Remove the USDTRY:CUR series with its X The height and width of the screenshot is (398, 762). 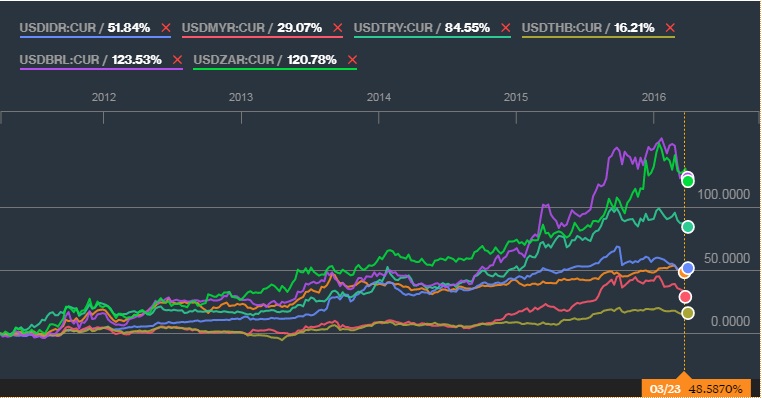pyautogui.click(x=505, y=28)
